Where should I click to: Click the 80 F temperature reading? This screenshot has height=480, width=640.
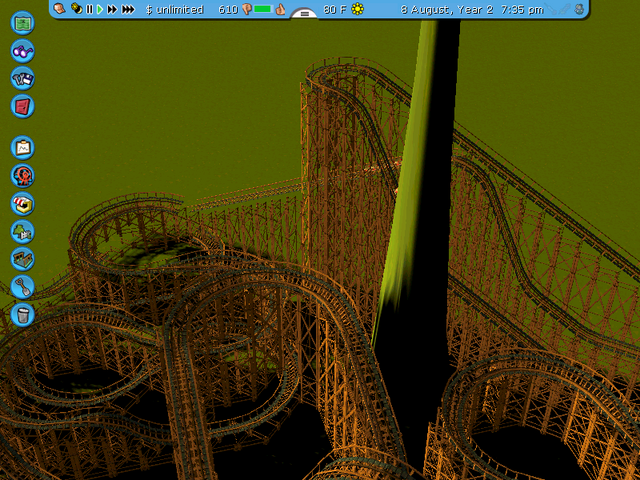[x=335, y=9]
